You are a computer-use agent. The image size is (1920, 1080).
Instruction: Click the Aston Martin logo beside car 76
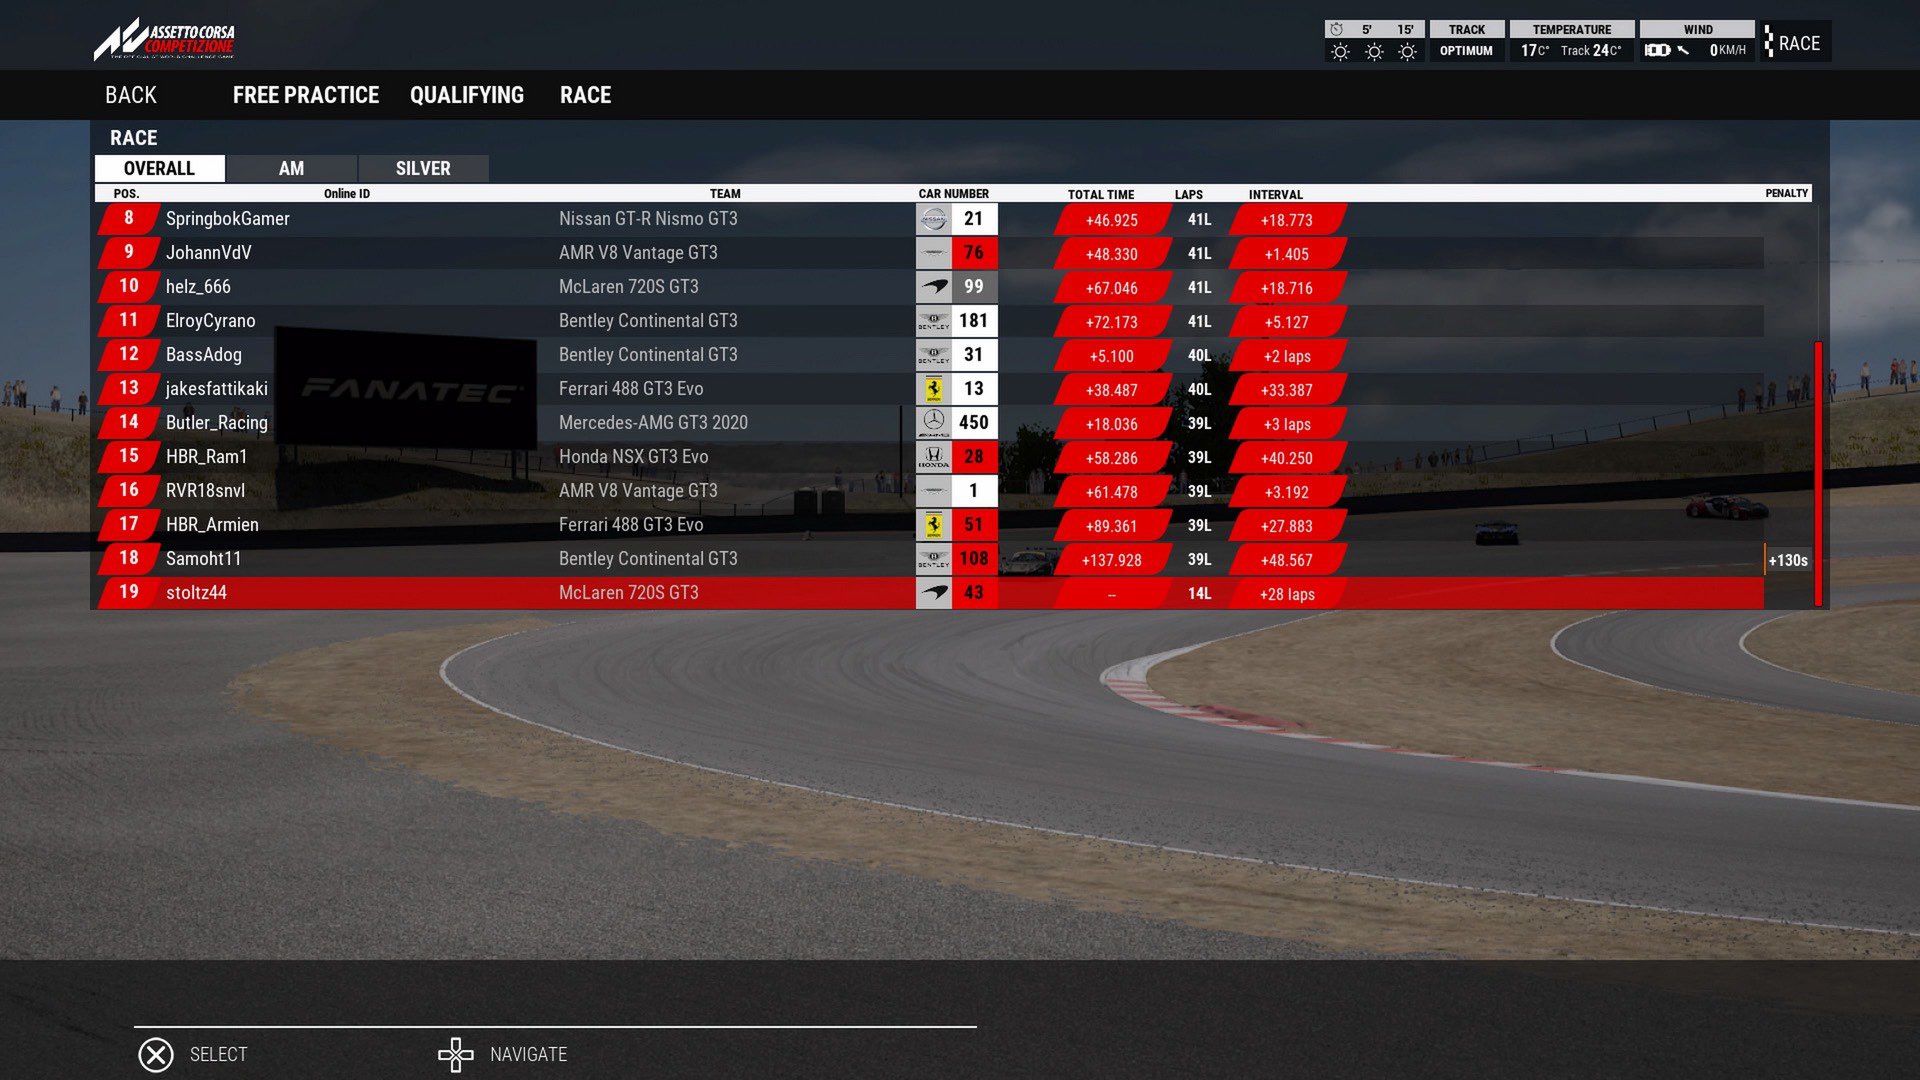pos(934,253)
